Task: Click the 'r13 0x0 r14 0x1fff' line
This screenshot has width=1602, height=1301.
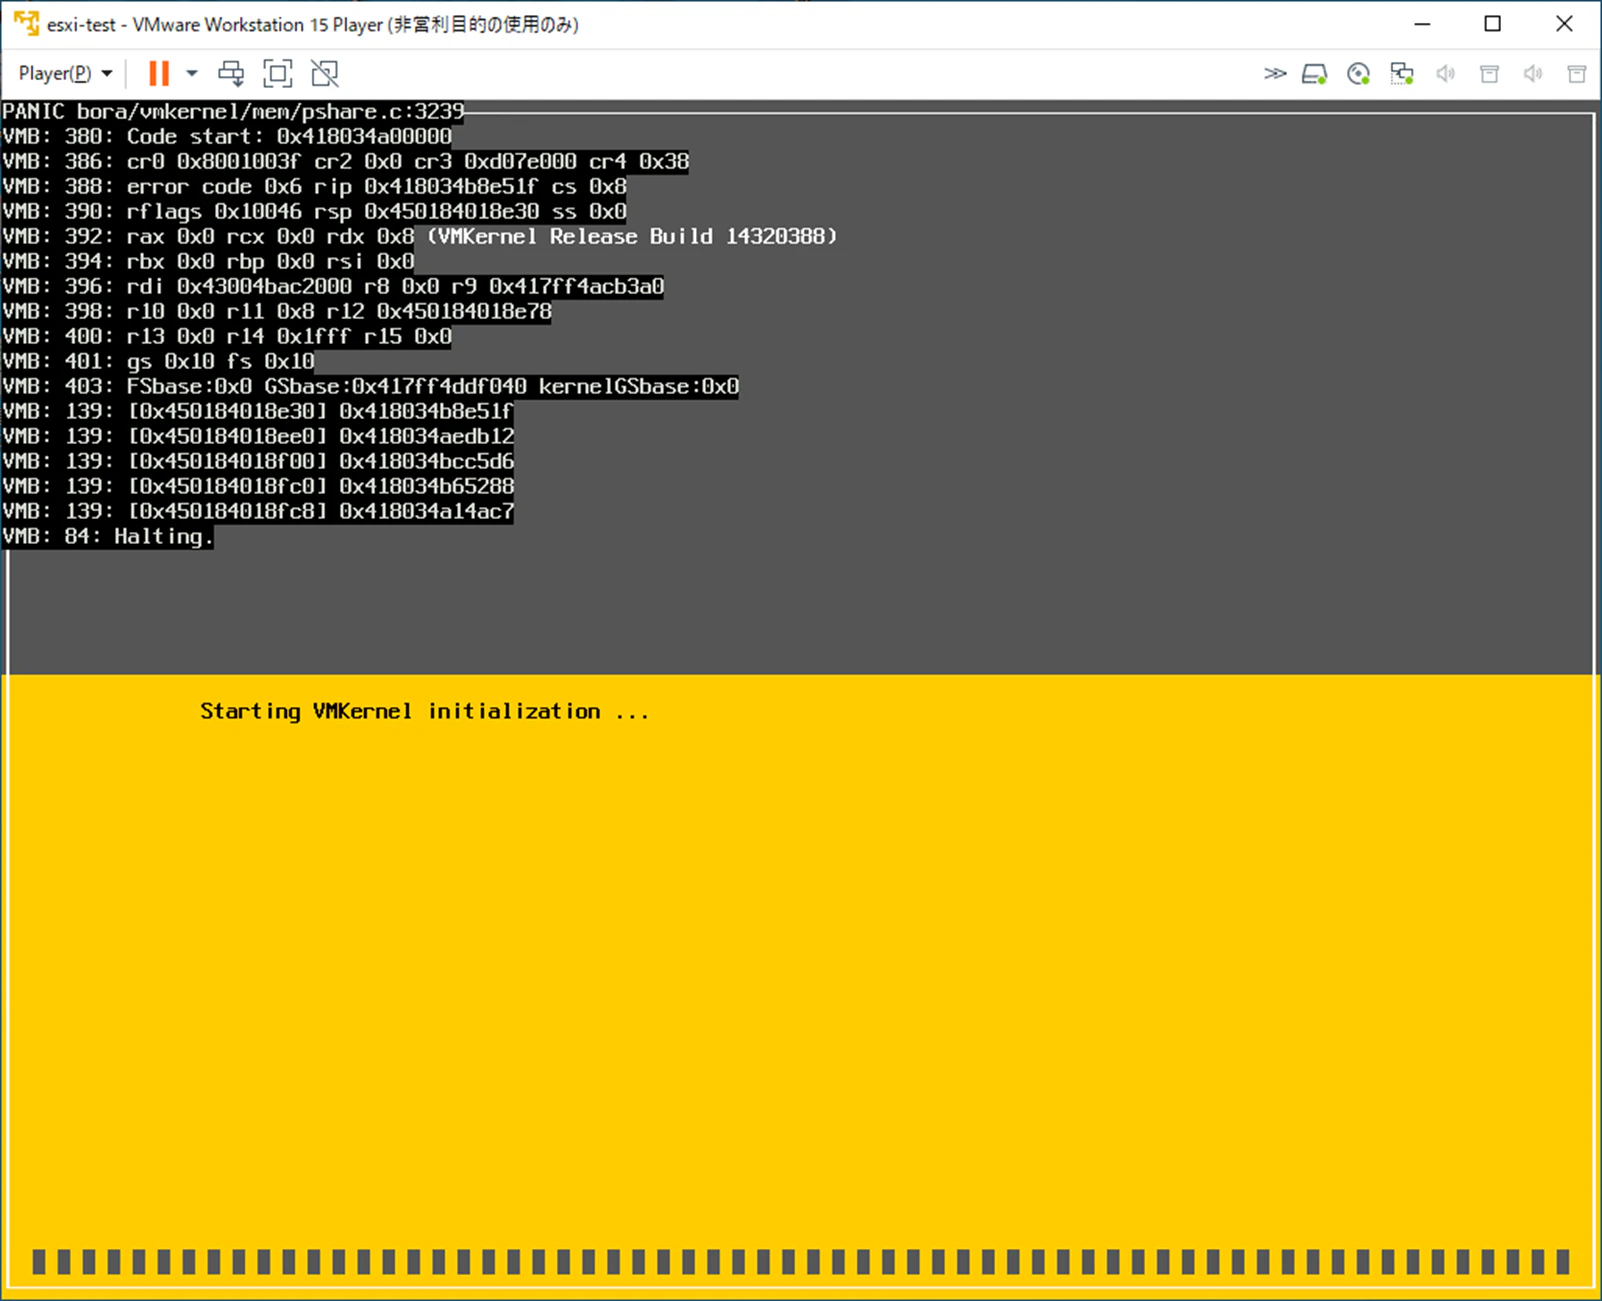Action: (x=227, y=336)
